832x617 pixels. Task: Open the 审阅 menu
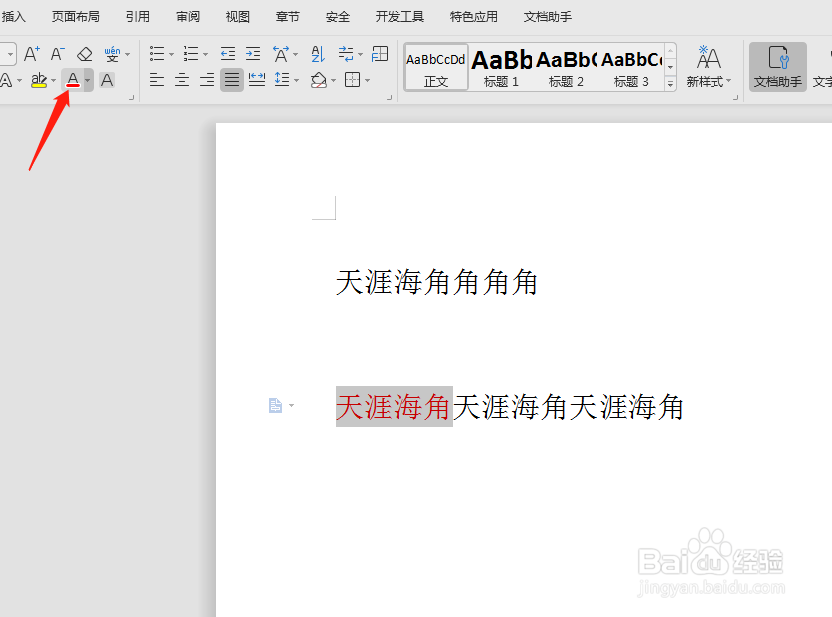point(188,16)
